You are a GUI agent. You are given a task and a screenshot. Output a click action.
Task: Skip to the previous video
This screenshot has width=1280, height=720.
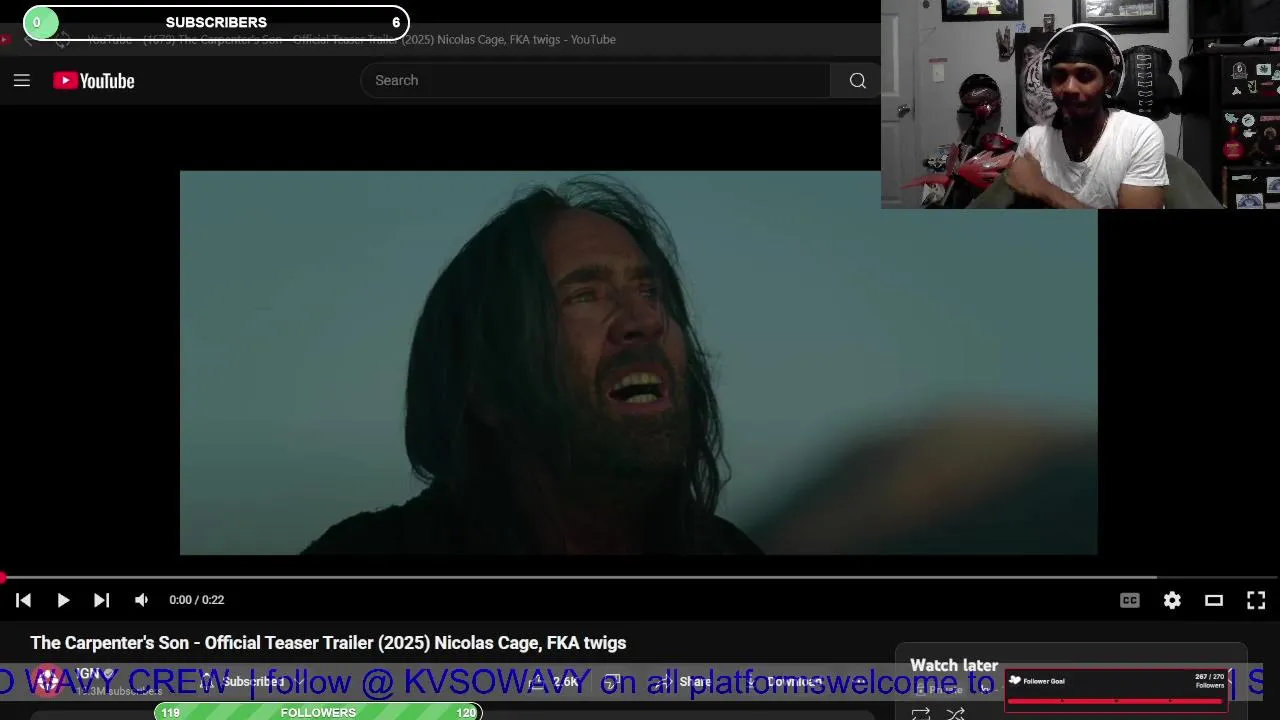pyautogui.click(x=24, y=600)
